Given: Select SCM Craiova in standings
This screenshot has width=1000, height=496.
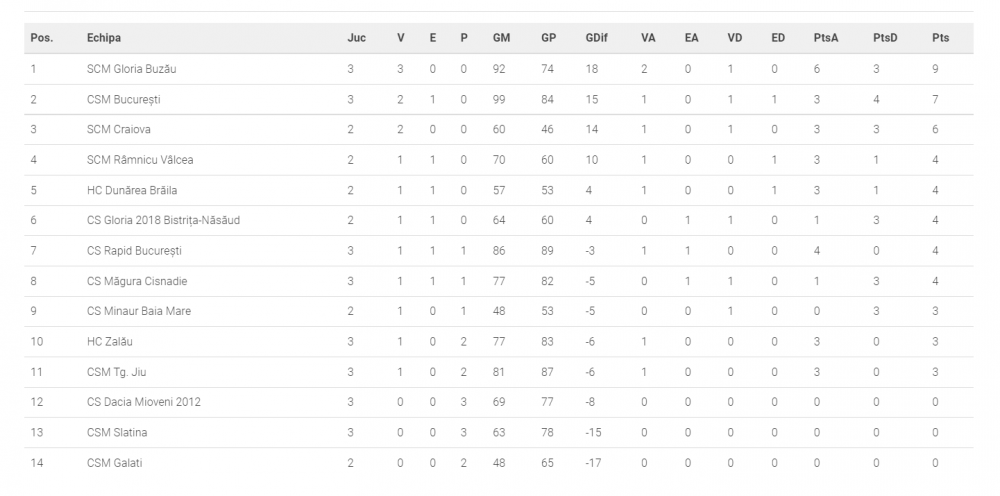Looking at the screenshot, I should click(x=499, y=129).
